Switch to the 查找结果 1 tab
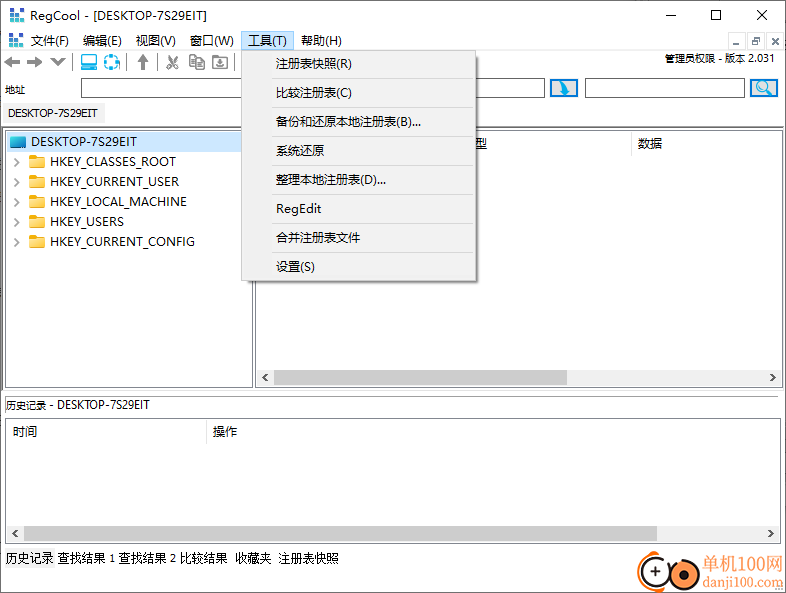Image resolution: width=786 pixels, height=593 pixels. click(x=86, y=558)
